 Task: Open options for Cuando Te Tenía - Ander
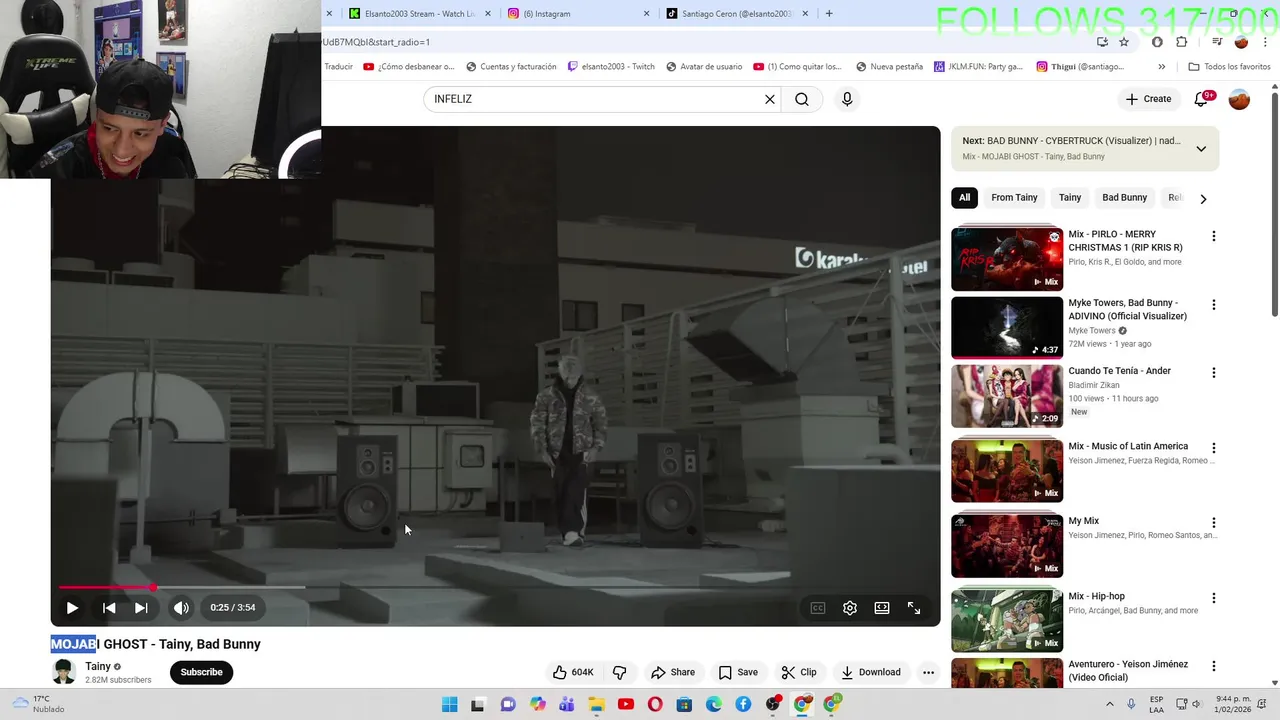(x=1214, y=372)
